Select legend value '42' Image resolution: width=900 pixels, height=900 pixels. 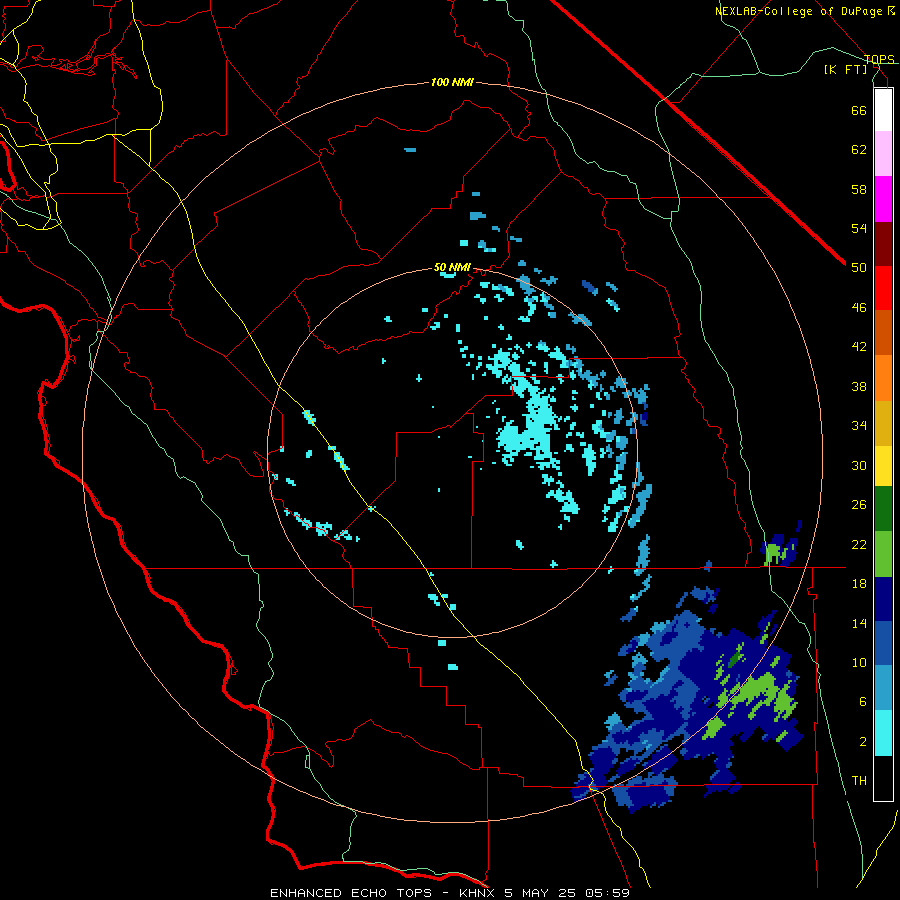pyautogui.click(x=859, y=347)
